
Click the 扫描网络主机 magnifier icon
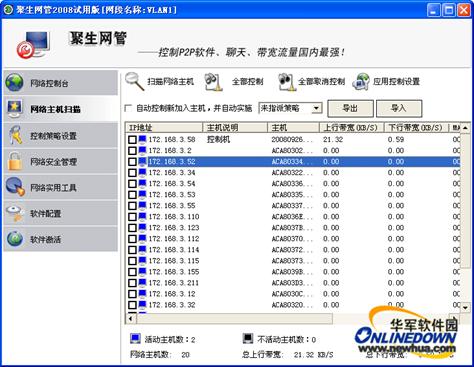click(x=135, y=81)
